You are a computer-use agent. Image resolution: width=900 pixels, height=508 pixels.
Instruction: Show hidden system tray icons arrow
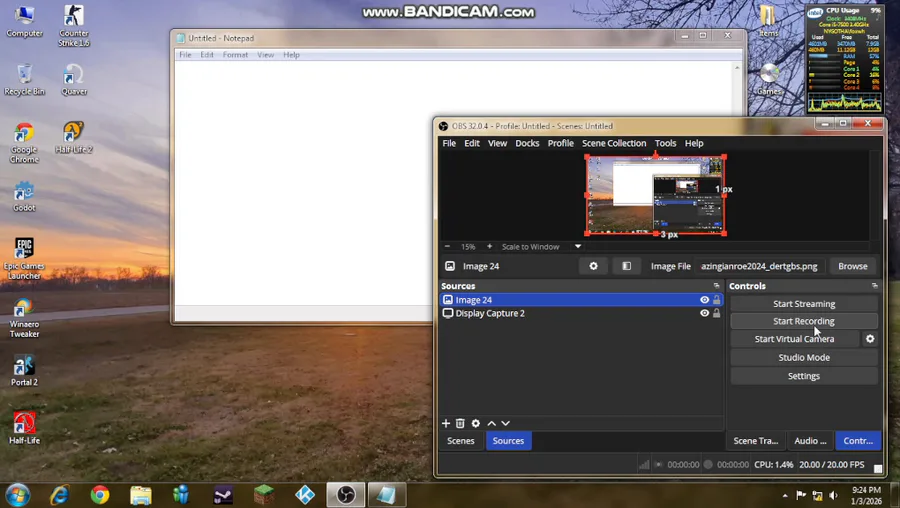click(785, 495)
